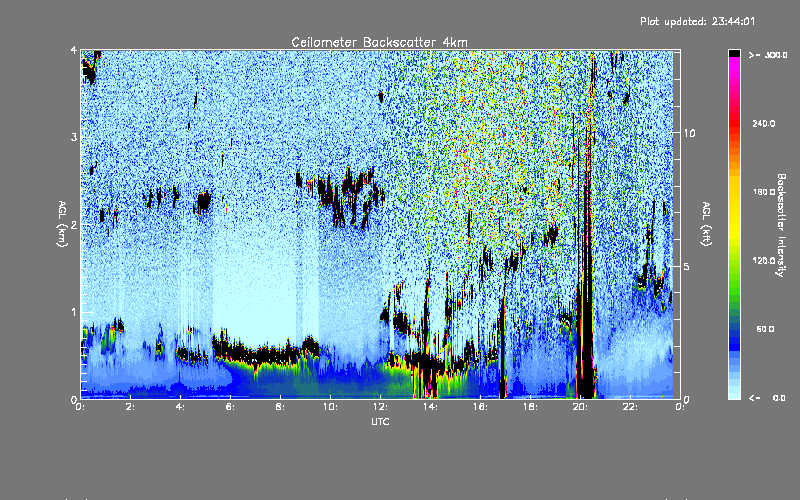This screenshot has width=800, height=500.
Task: Click the 10: tick label on the time axis
Action: coord(330,407)
